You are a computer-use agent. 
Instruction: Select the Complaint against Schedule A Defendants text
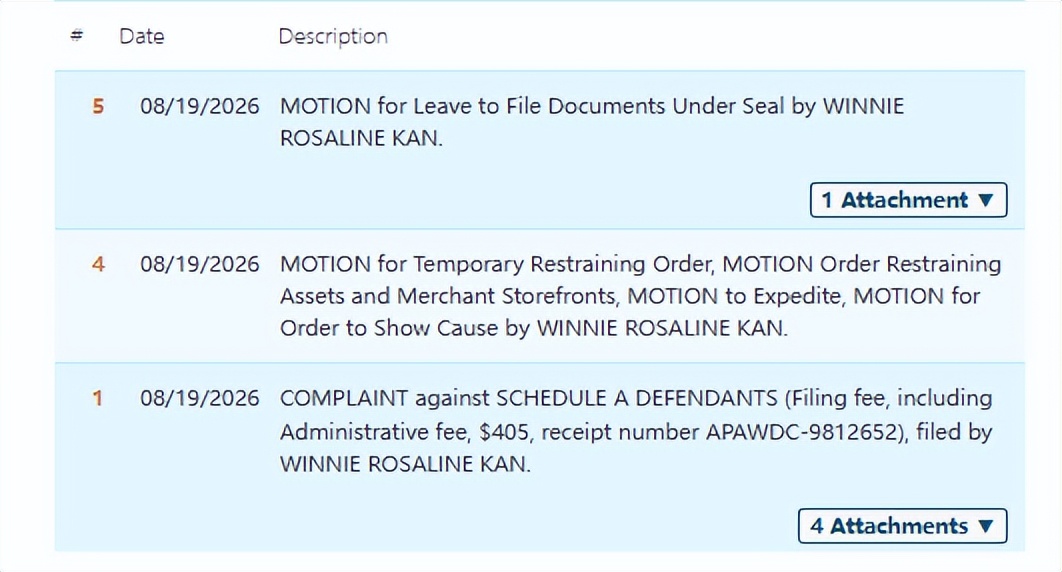(x=528, y=398)
